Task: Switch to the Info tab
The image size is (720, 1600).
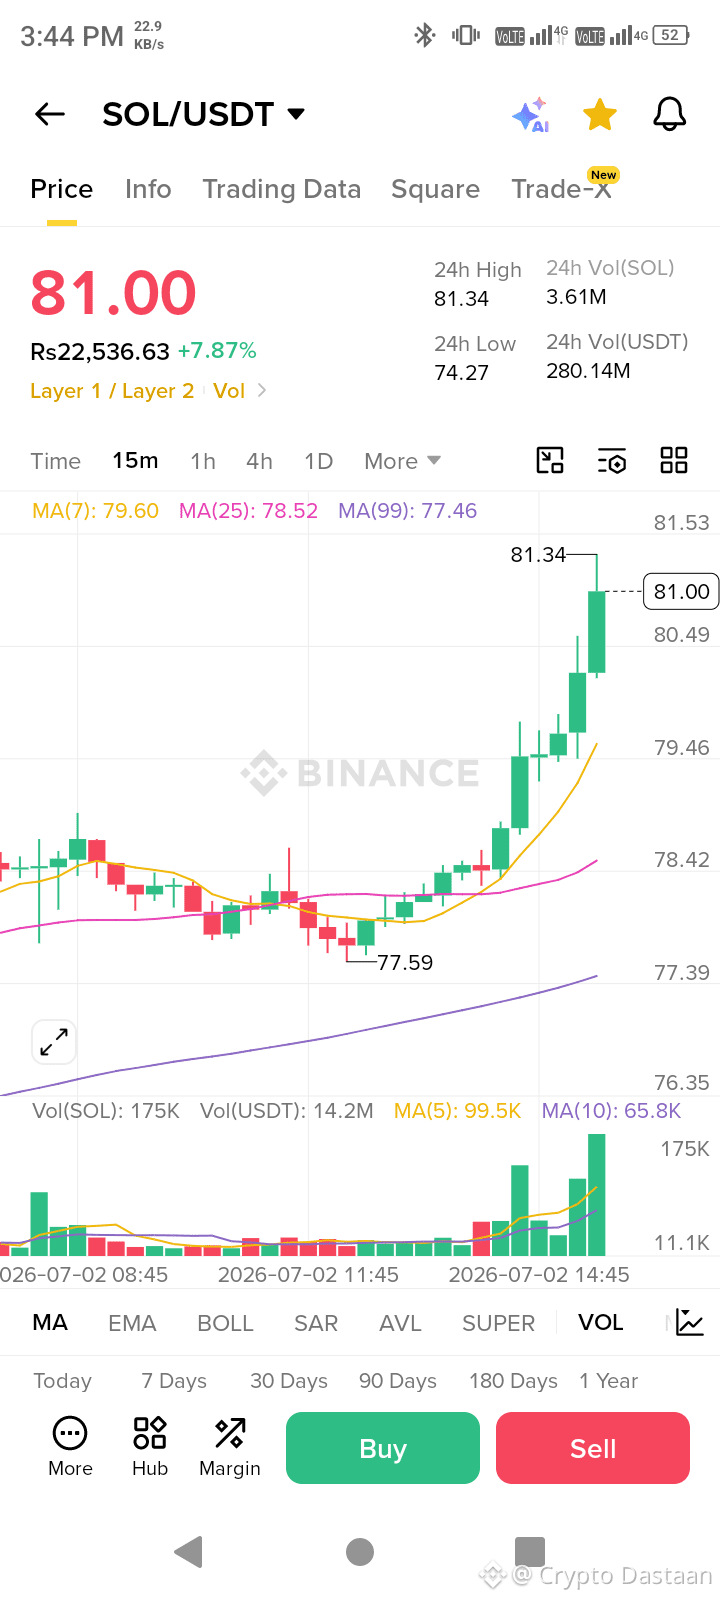Action: pos(148,189)
